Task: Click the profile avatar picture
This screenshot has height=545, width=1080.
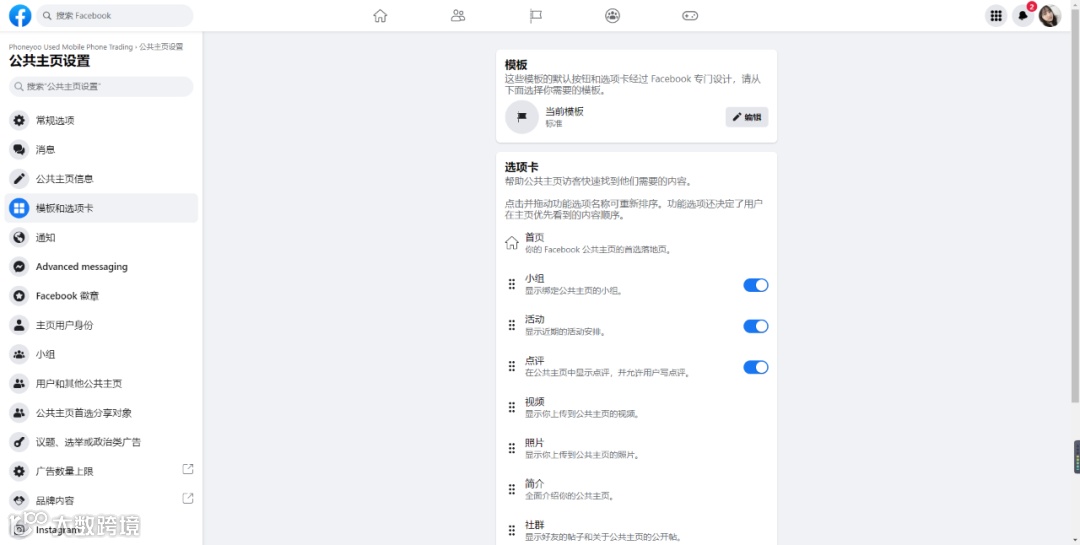Action: pyautogui.click(x=1050, y=16)
